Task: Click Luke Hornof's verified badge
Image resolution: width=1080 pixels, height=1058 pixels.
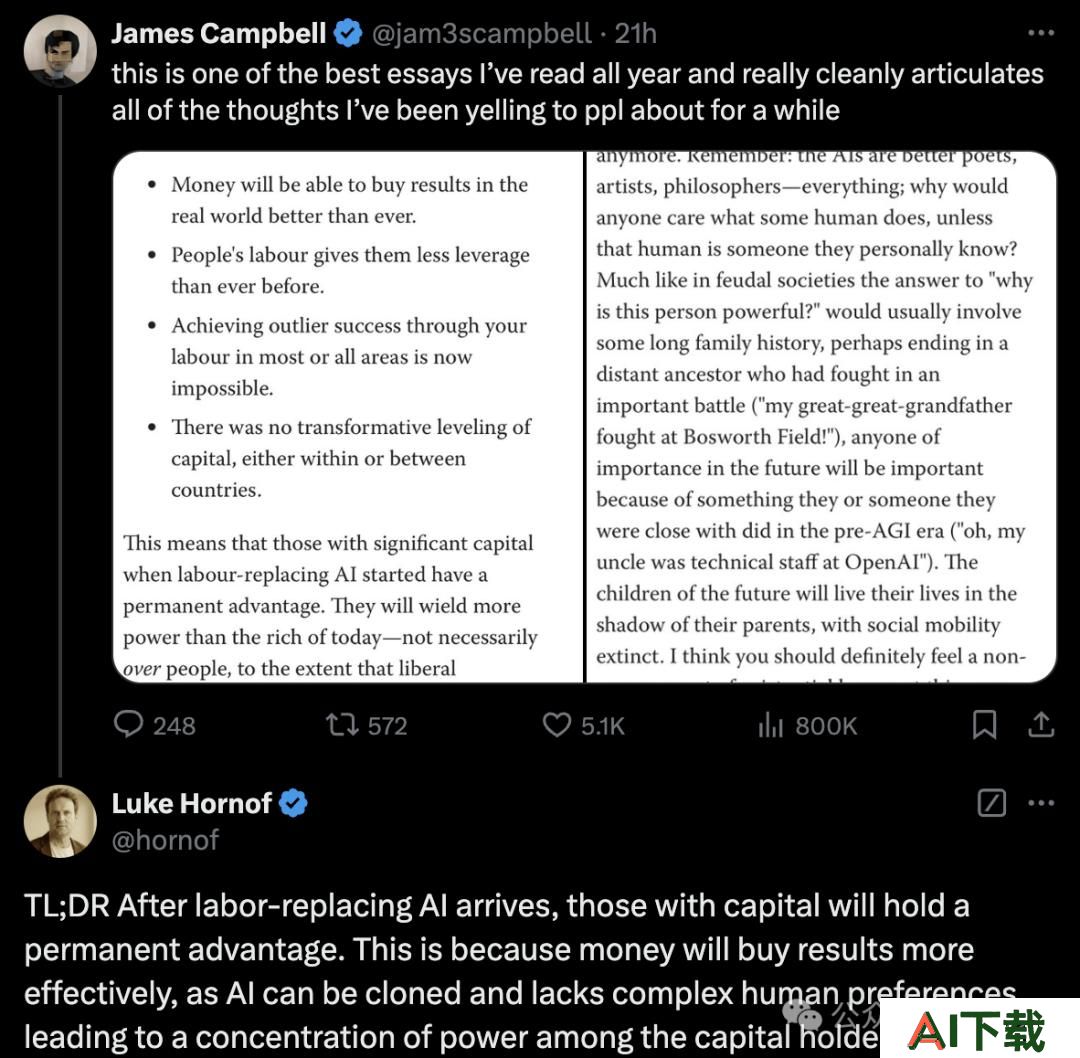Action: coord(293,803)
